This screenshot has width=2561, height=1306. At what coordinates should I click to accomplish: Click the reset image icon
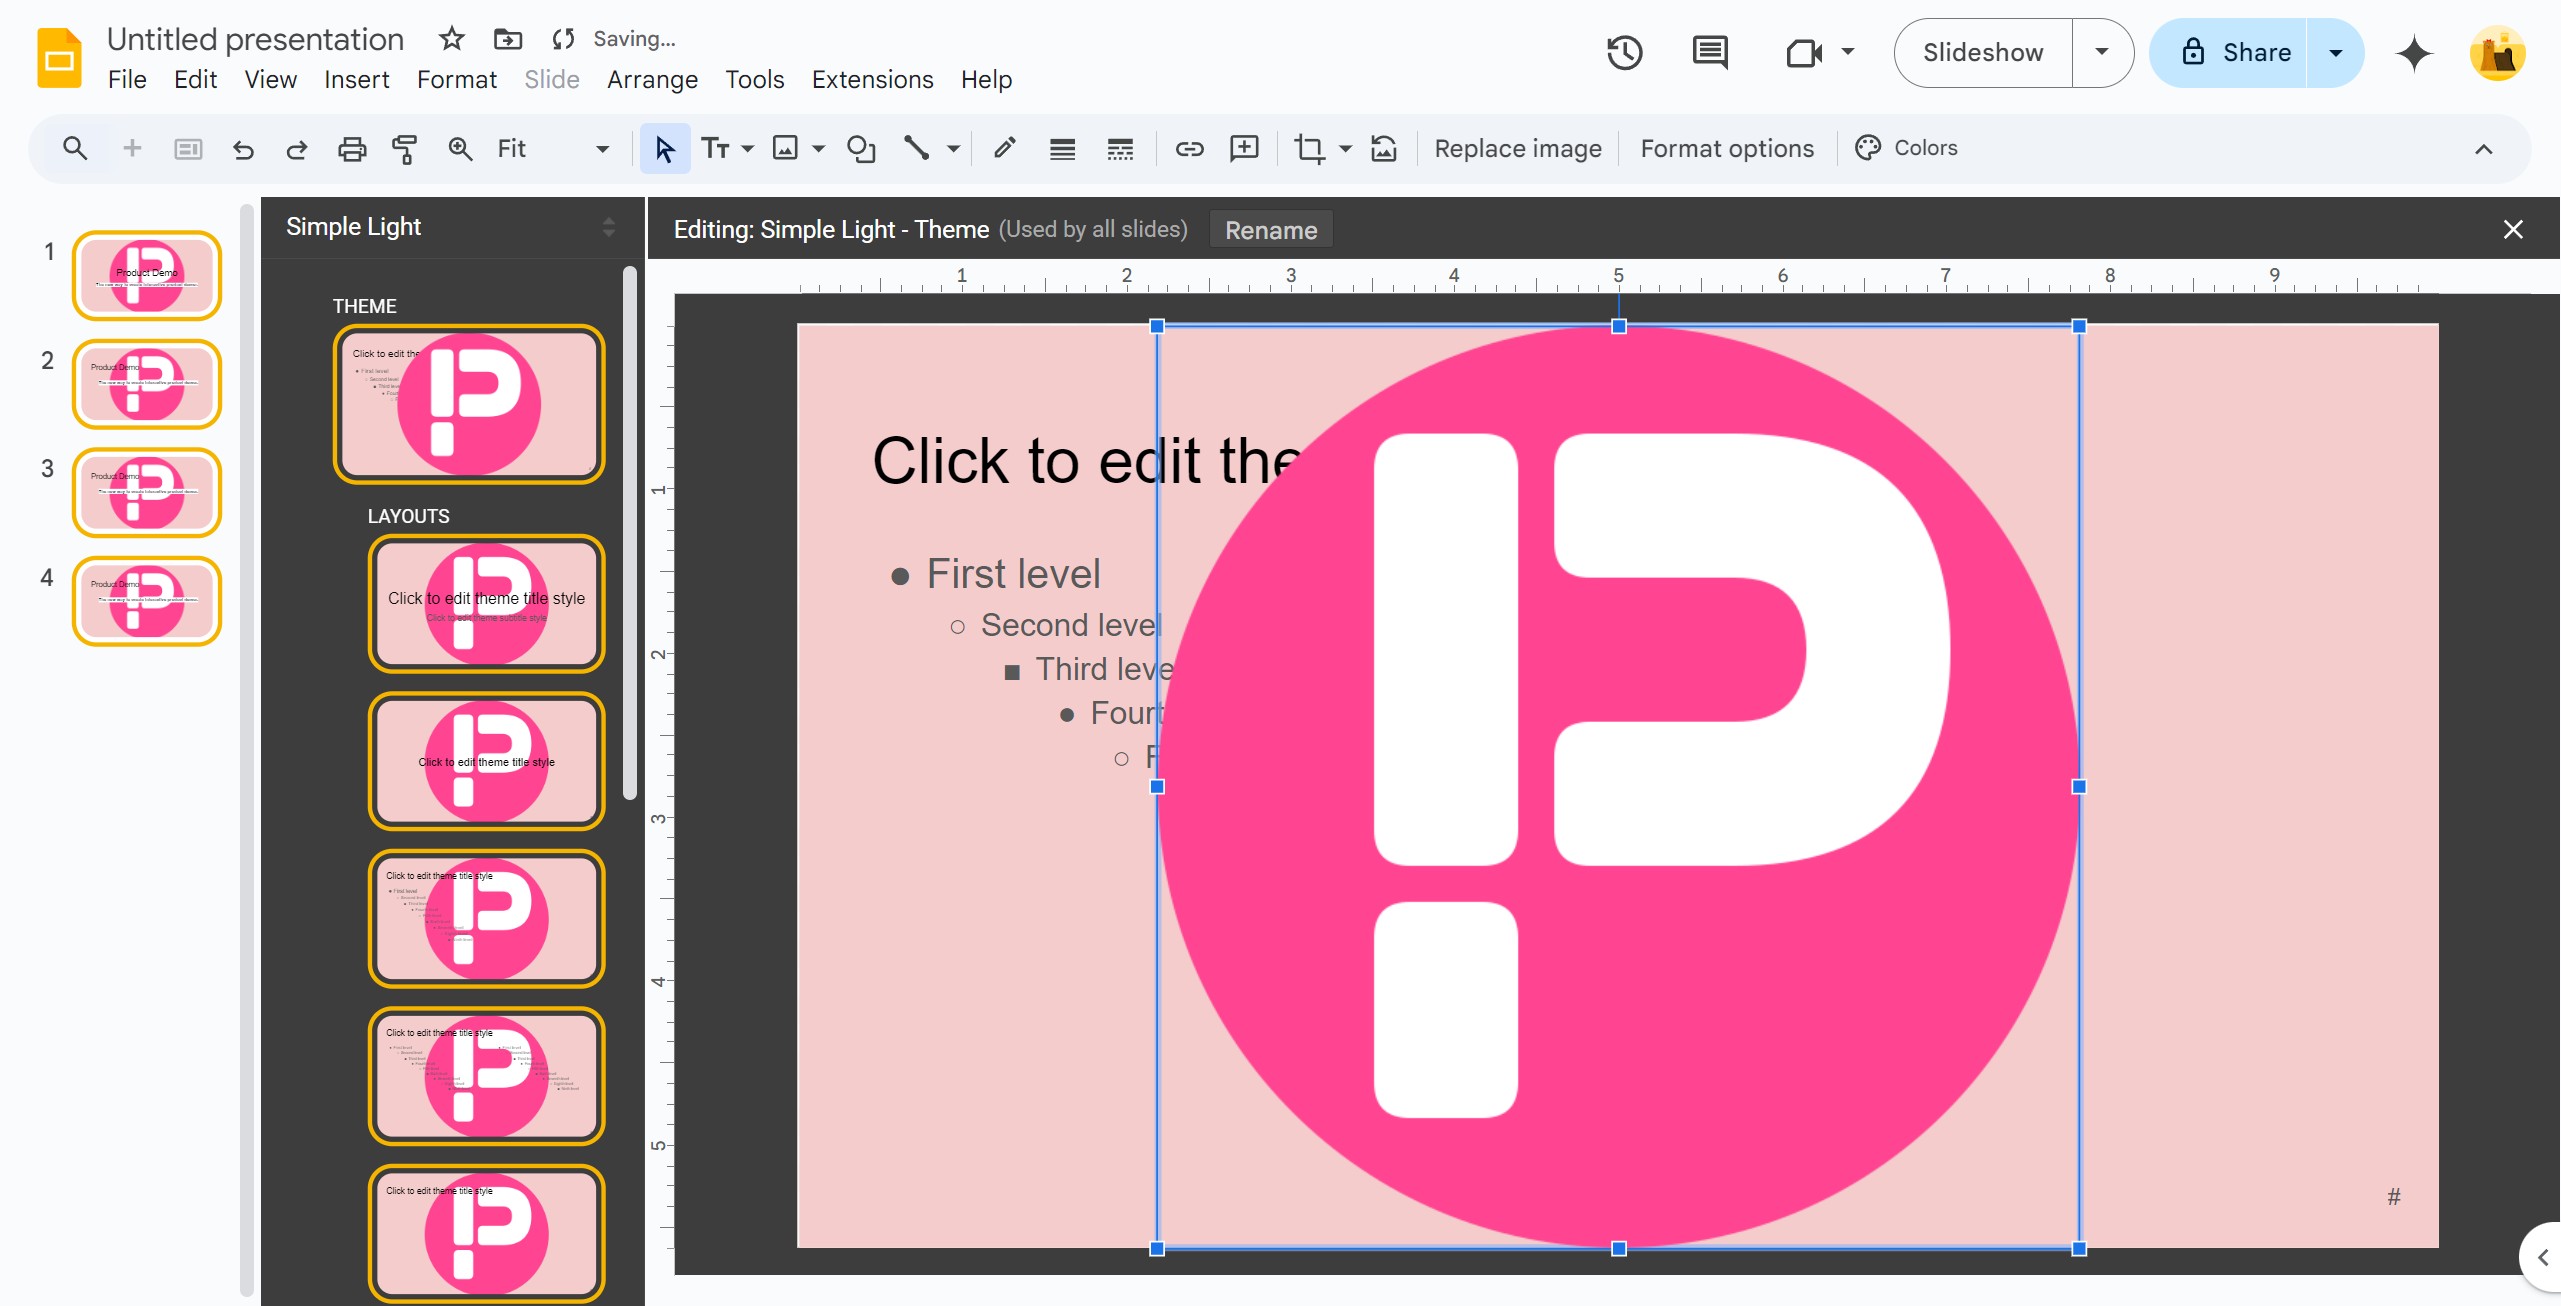(x=1384, y=149)
